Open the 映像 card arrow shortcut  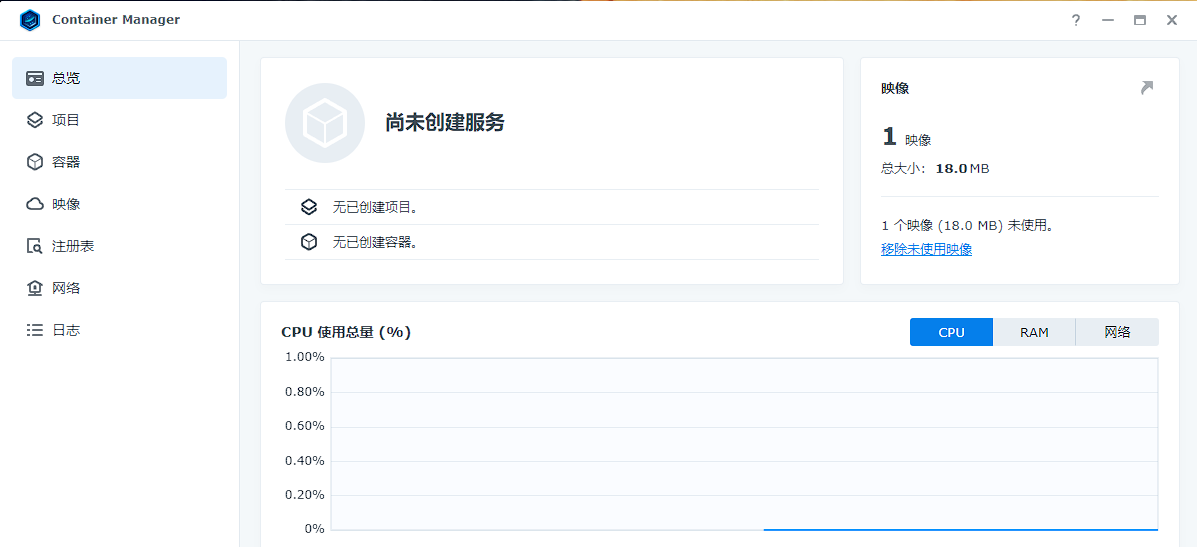coord(1147,88)
